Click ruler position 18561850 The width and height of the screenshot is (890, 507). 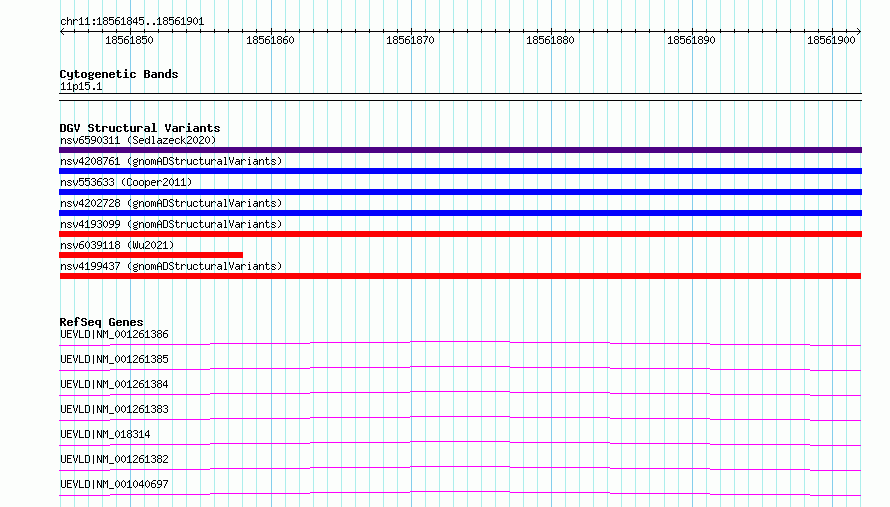[x=129, y=40]
